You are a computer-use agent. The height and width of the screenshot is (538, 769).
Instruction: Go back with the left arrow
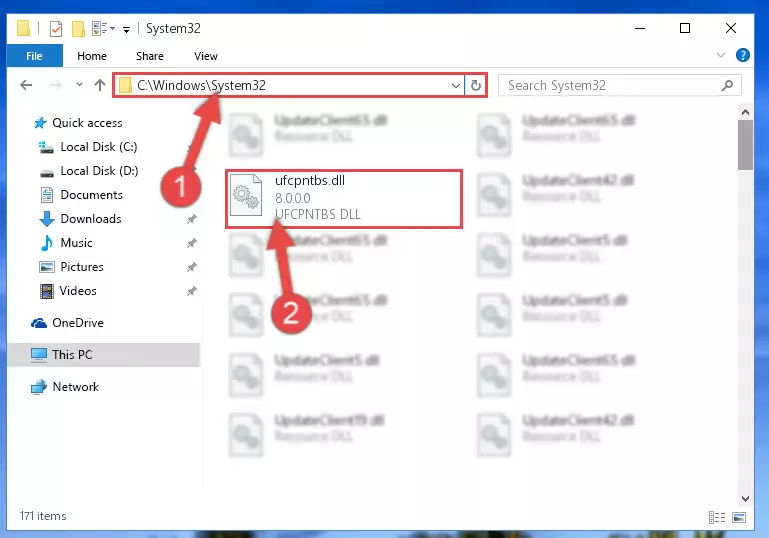pos(26,85)
